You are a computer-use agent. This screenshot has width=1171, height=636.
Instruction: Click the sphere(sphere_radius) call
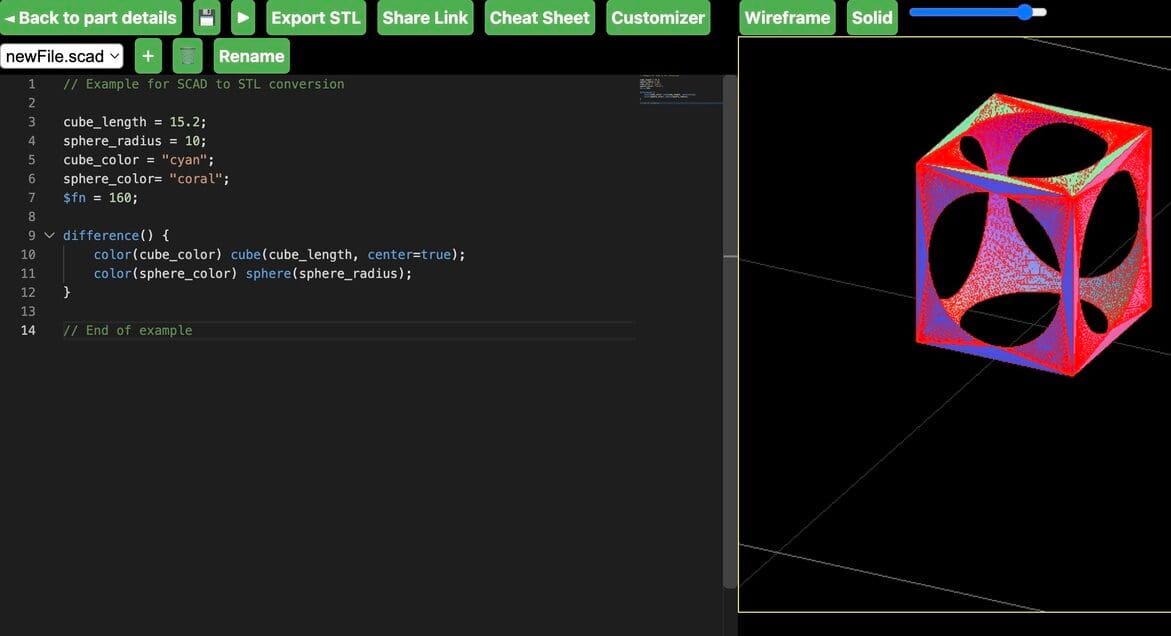point(329,274)
